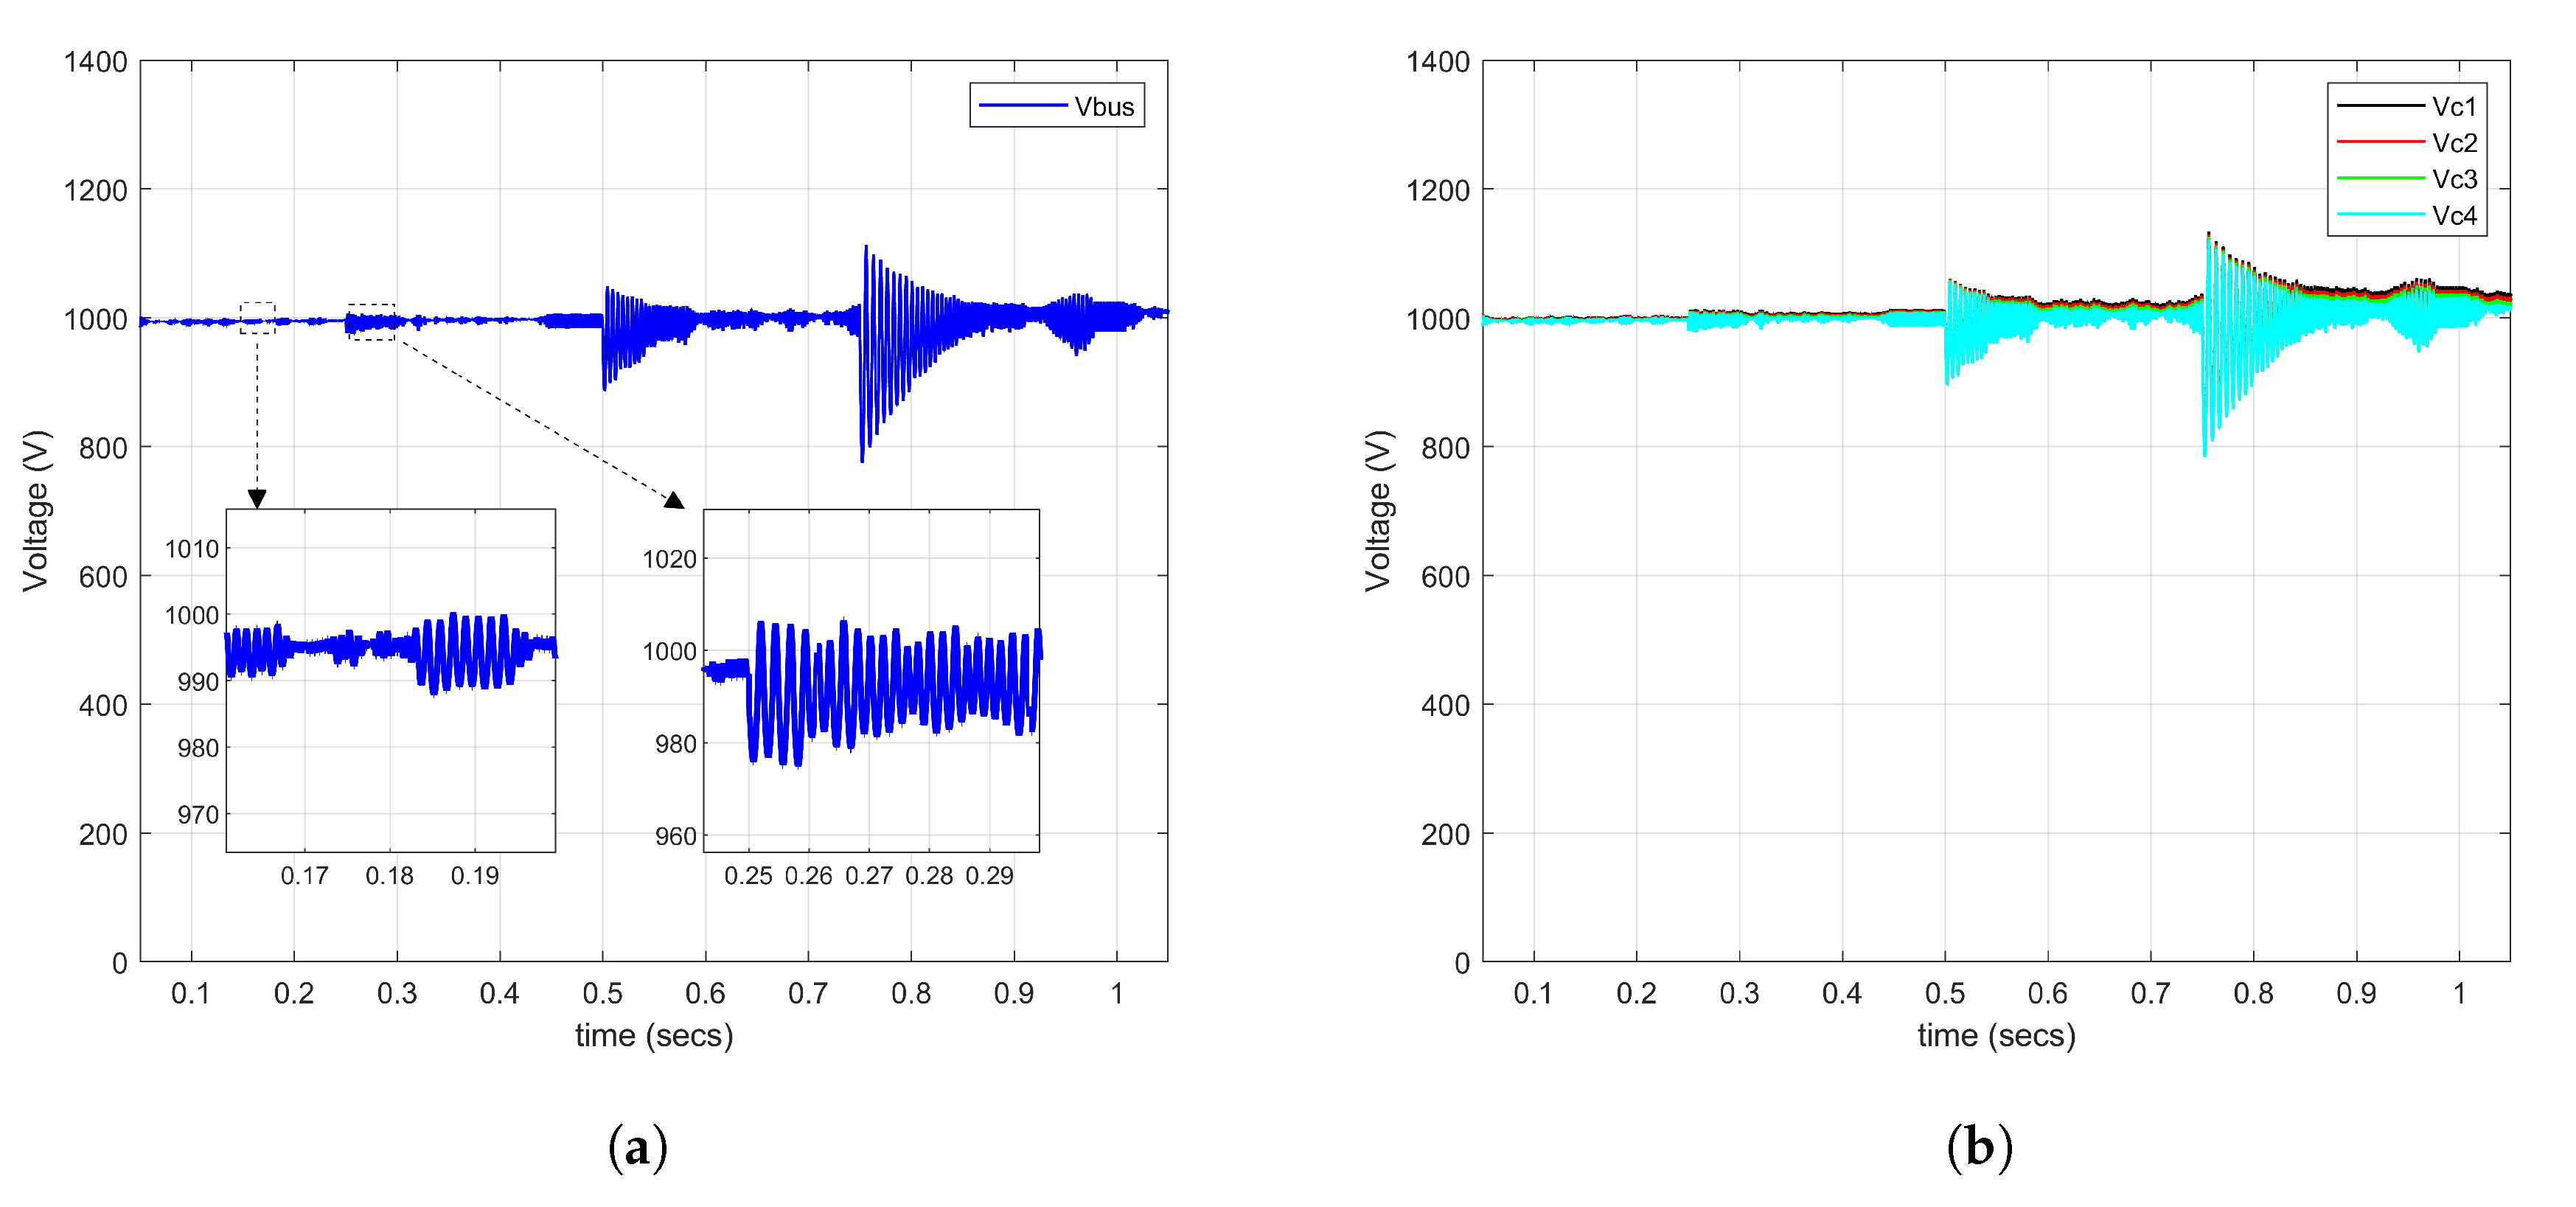The height and width of the screenshot is (1207, 2576).
Task: Click the small dashed box near 0.17 seconds
Action: point(257,318)
